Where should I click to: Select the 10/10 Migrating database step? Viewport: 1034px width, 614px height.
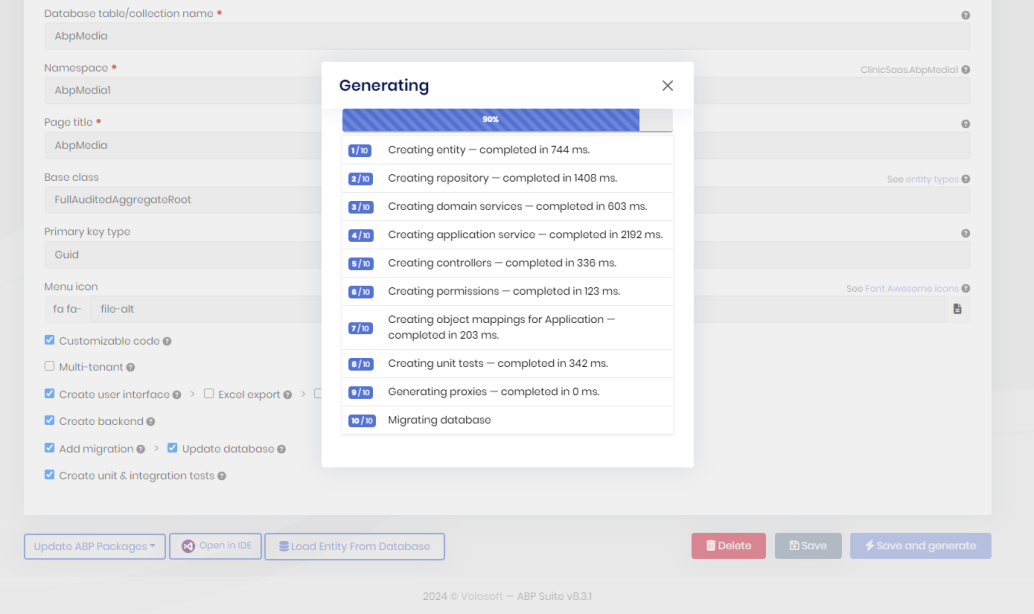tap(507, 420)
